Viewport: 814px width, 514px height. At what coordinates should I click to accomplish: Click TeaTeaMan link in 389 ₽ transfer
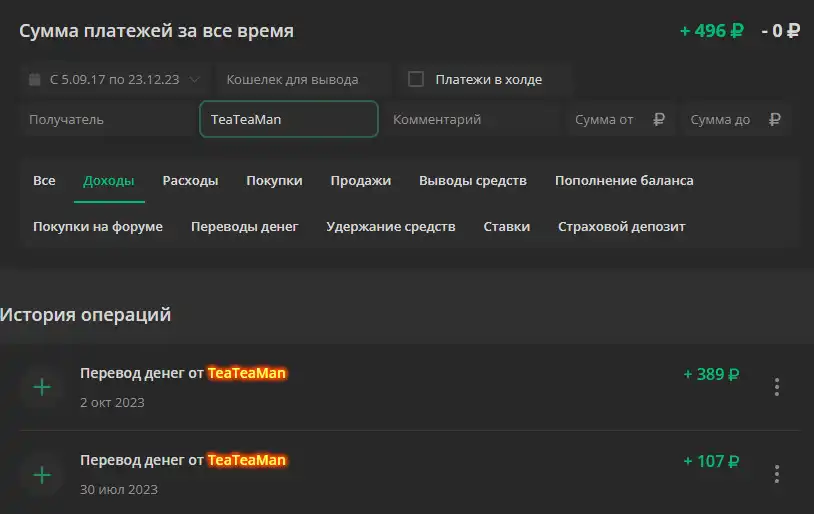(247, 373)
